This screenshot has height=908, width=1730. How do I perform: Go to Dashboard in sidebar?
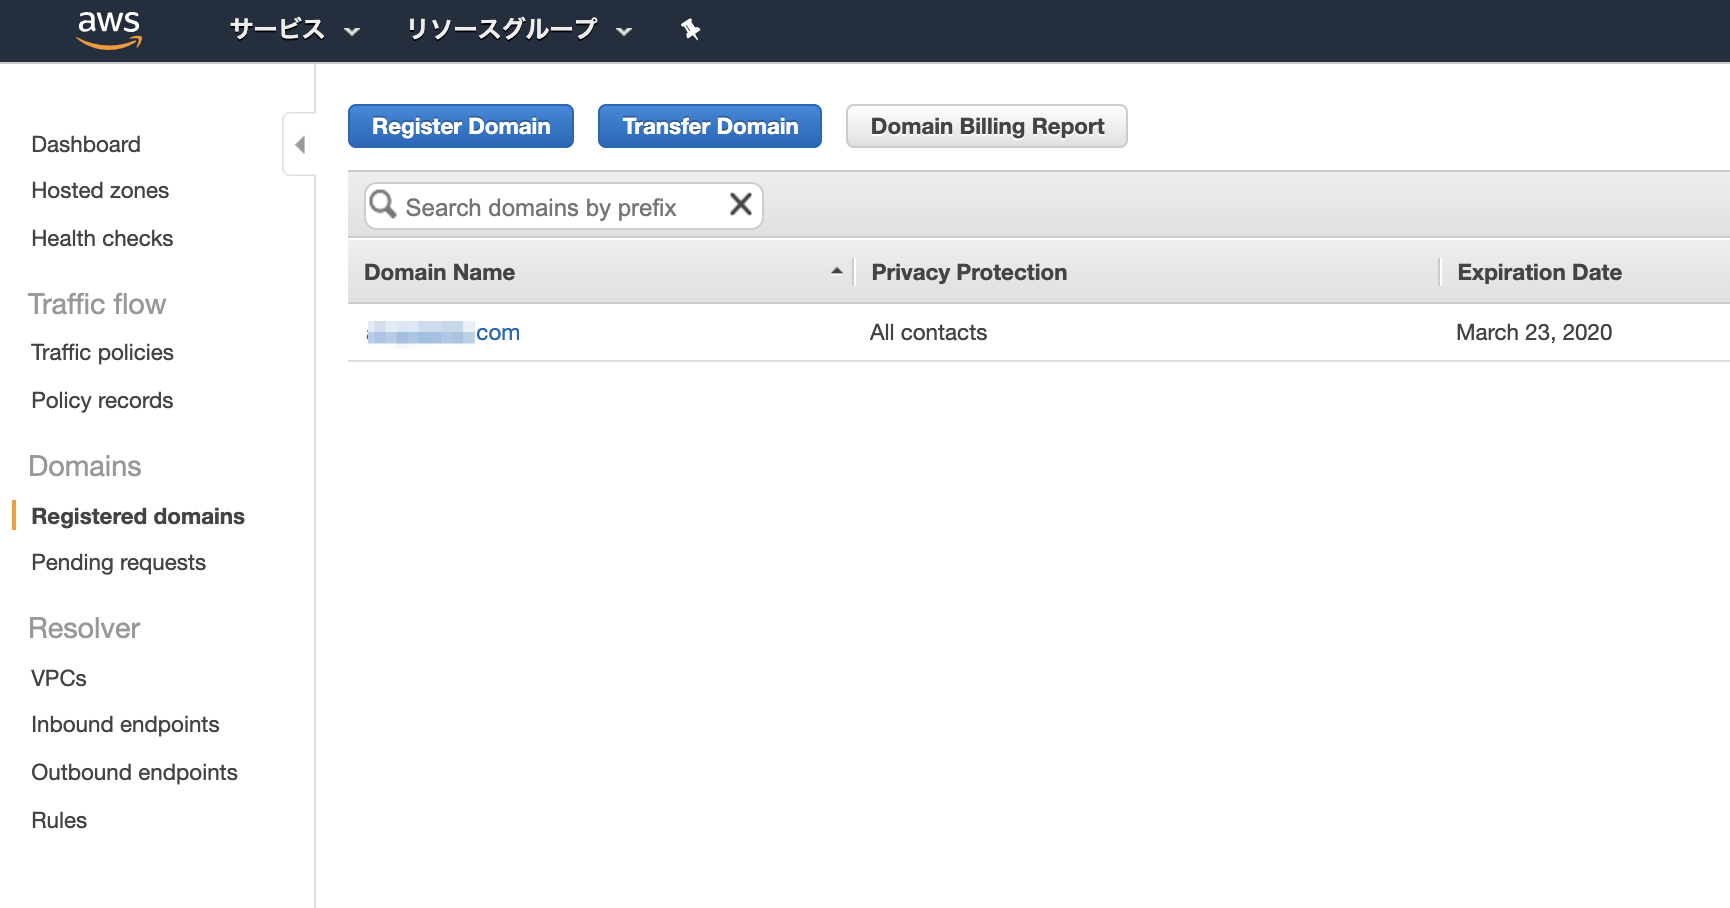click(86, 144)
